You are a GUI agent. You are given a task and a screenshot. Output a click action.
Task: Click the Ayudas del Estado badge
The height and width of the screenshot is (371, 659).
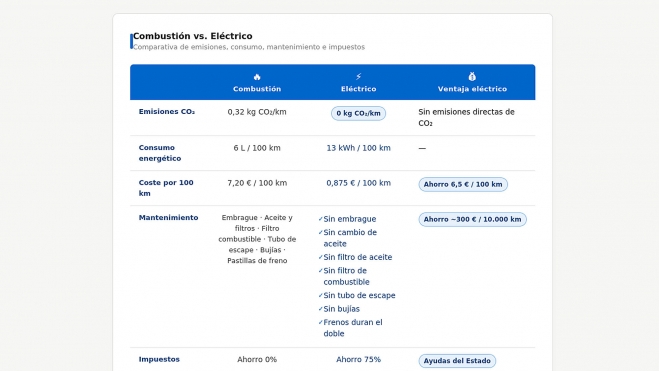click(457, 361)
